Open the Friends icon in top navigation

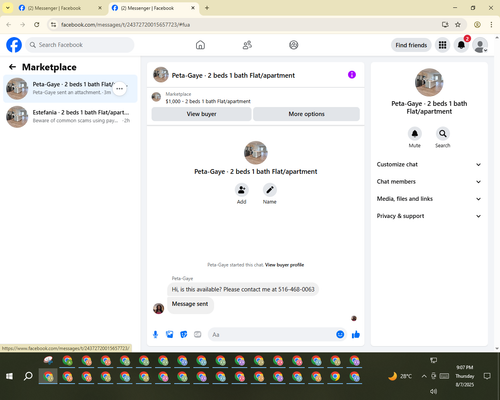pos(247,45)
